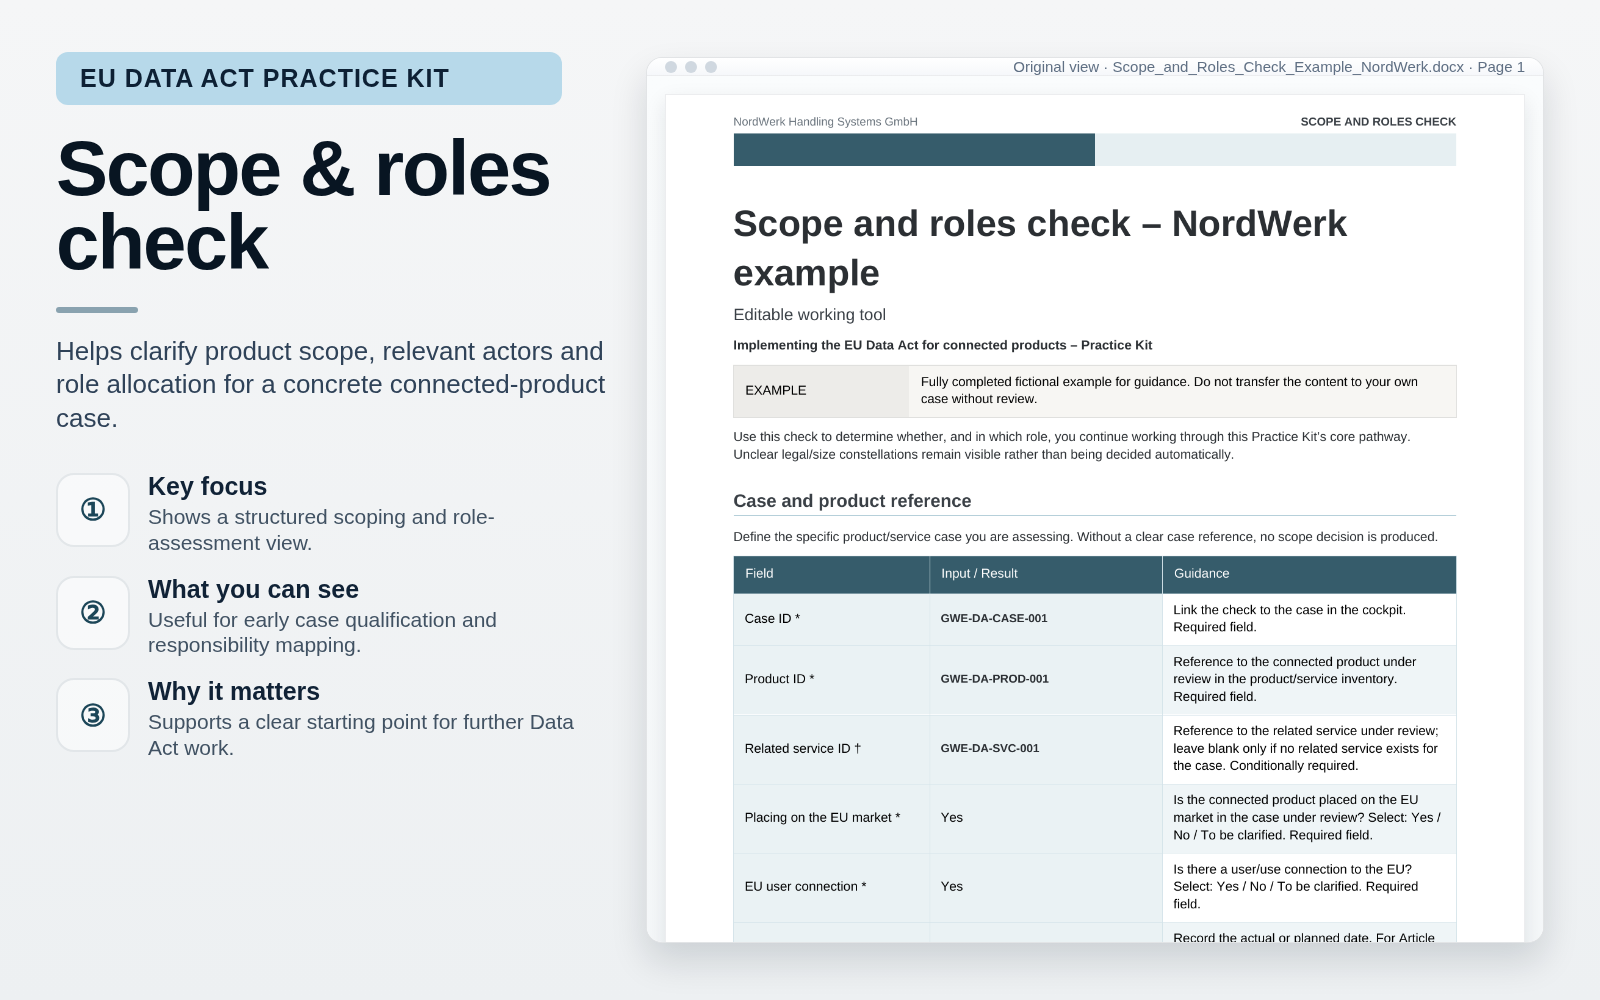
Task: Click the Yes value for EU user connection
Action: pyautogui.click(x=1046, y=887)
